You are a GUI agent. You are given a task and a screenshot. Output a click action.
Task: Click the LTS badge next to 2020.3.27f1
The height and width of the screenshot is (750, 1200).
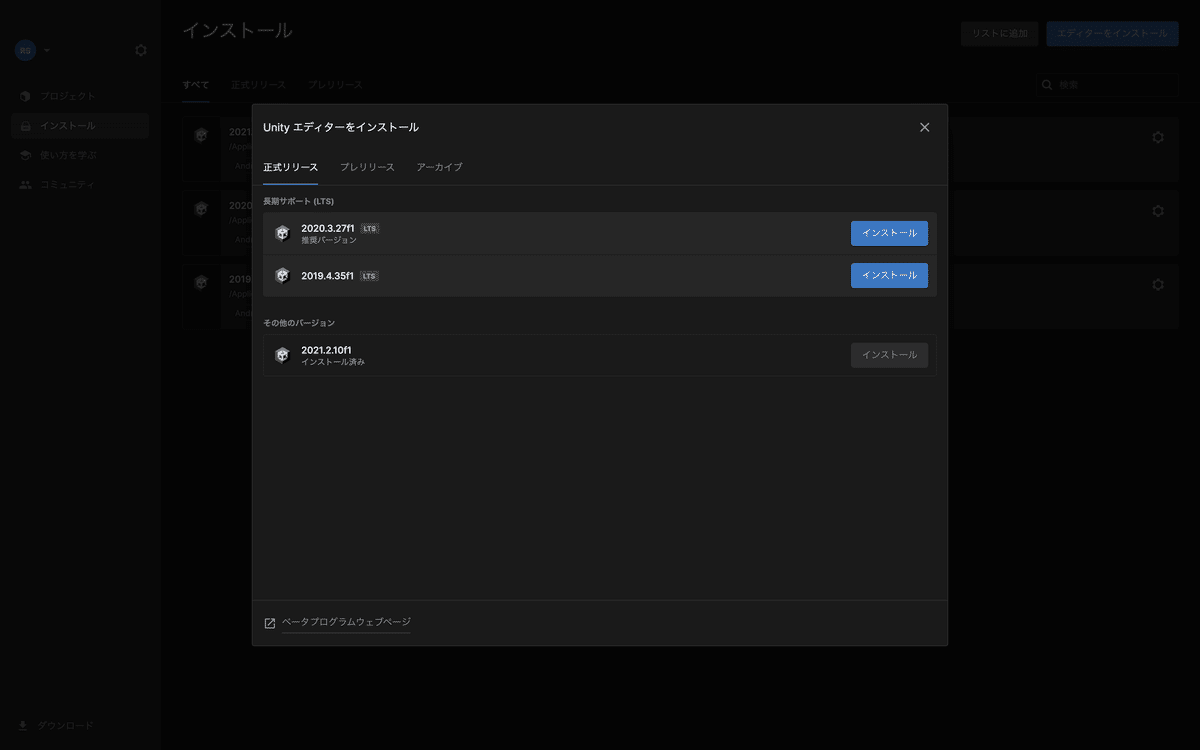pos(369,228)
